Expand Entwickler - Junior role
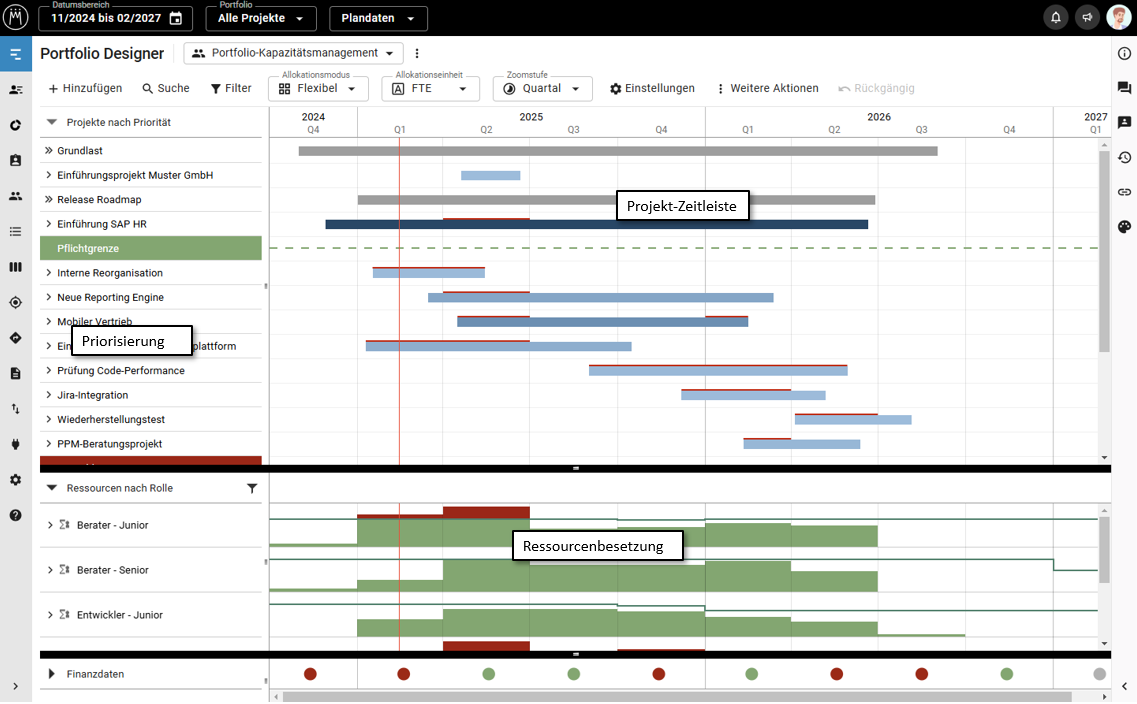Image resolution: width=1137 pixels, height=704 pixels. (49, 616)
